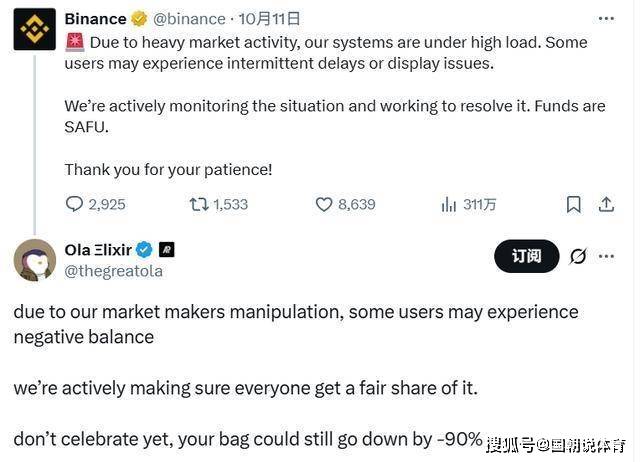Bookmark the Binance tweet
The height and width of the screenshot is (462, 640).
[x=574, y=204]
